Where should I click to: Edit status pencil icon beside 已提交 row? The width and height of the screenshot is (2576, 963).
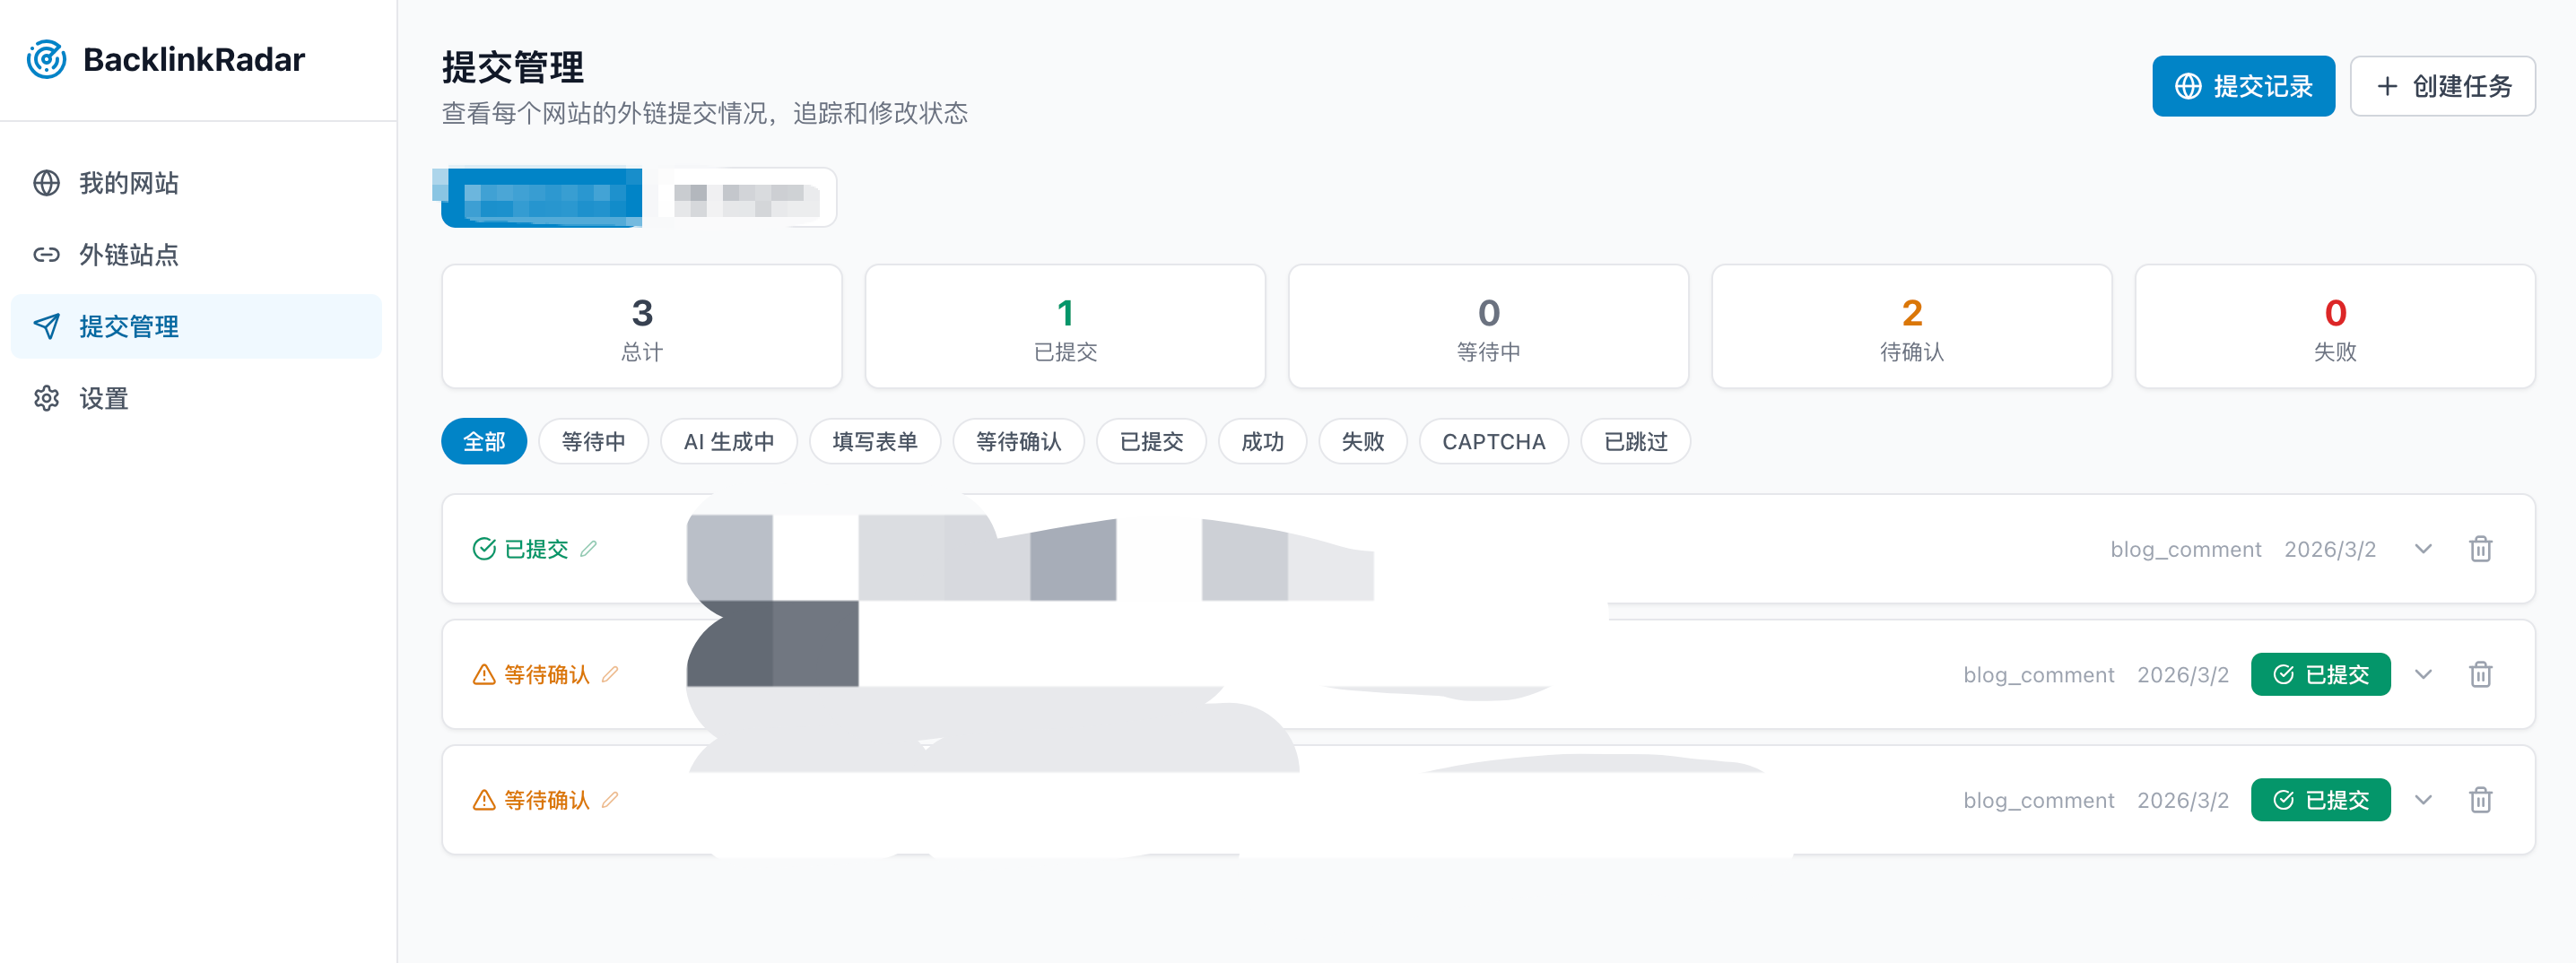point(589,548)
